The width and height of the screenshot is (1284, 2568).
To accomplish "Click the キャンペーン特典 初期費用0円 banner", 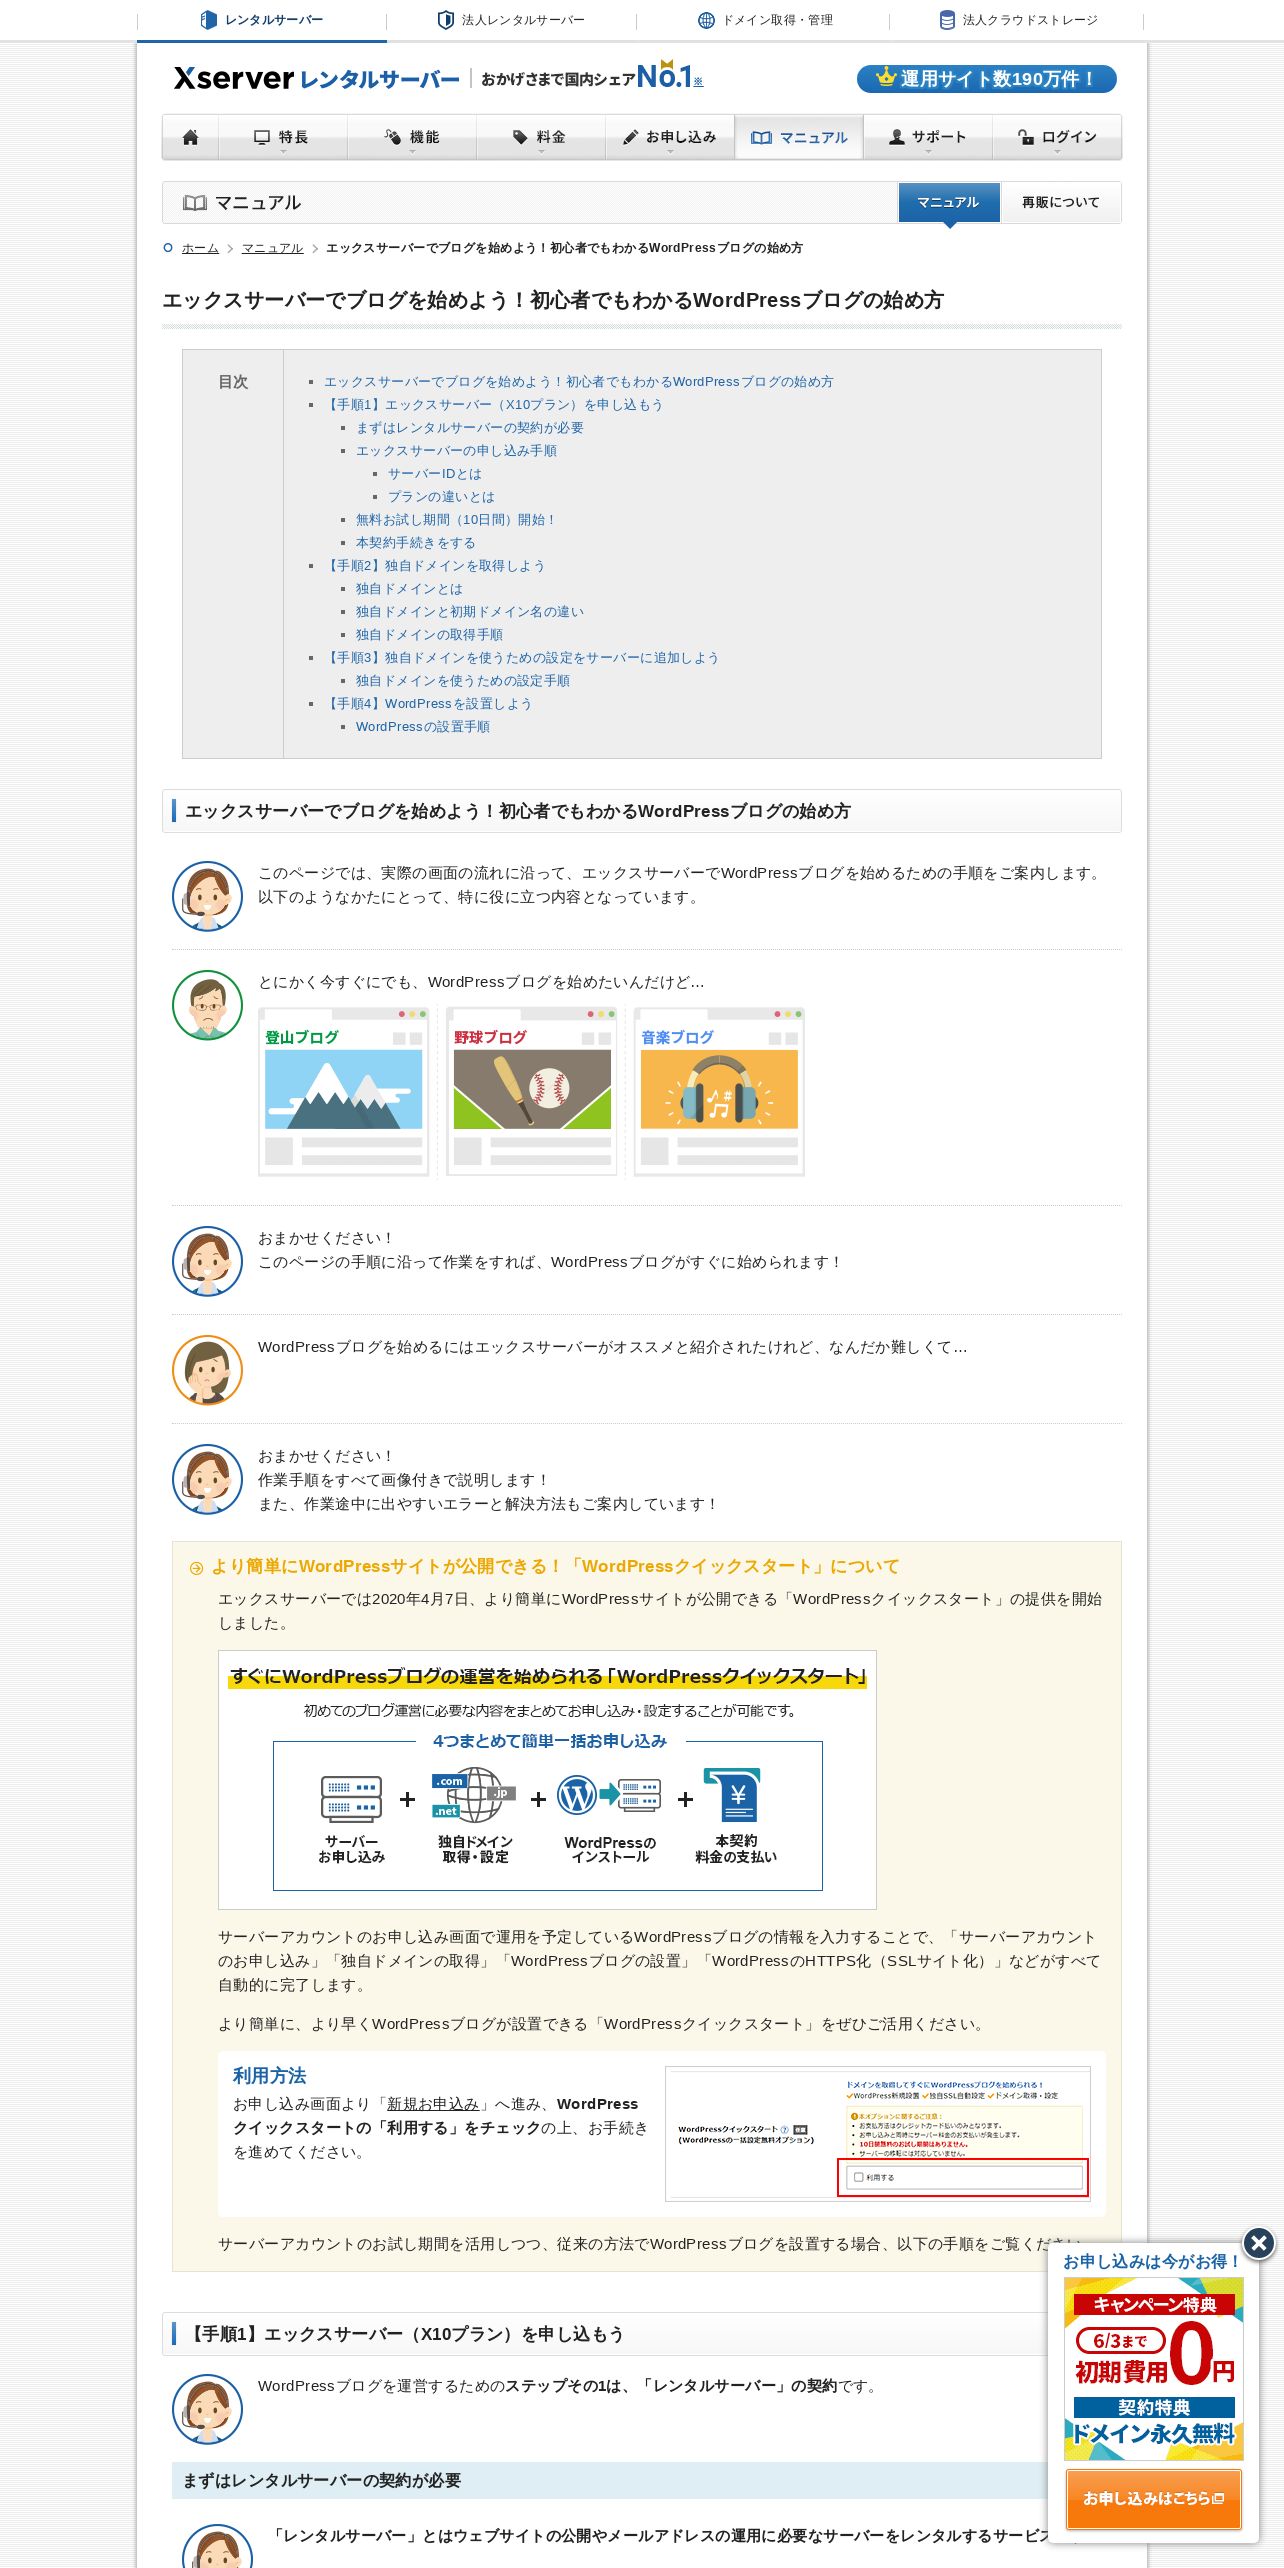I will [1154, 2368].
